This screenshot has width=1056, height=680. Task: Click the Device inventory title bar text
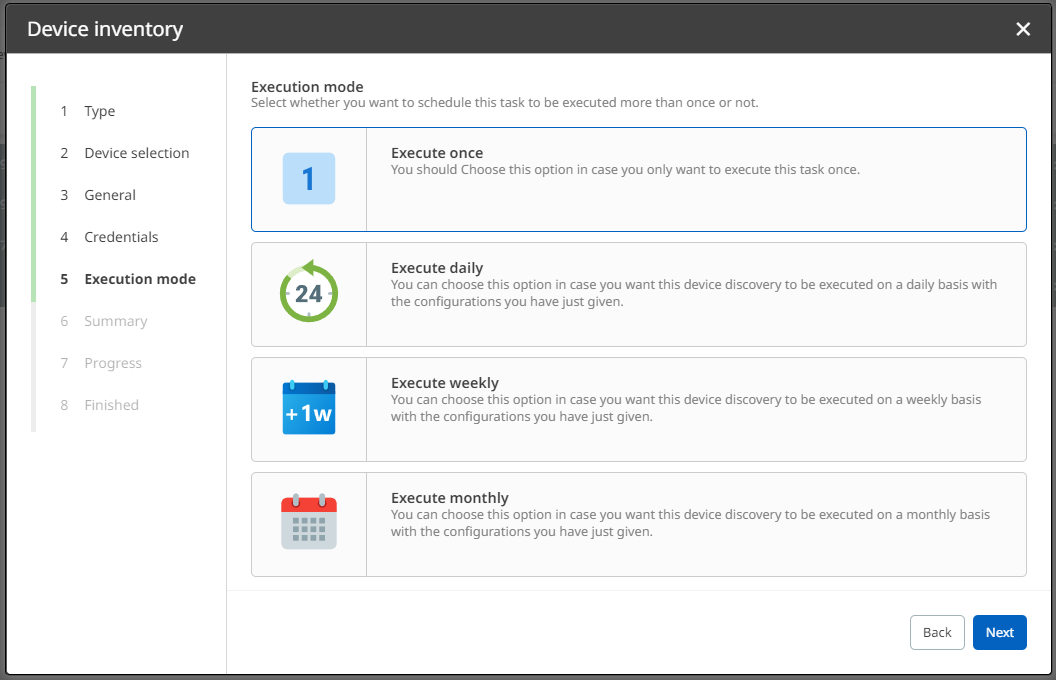pyautogui.click(x=105, y=29)
